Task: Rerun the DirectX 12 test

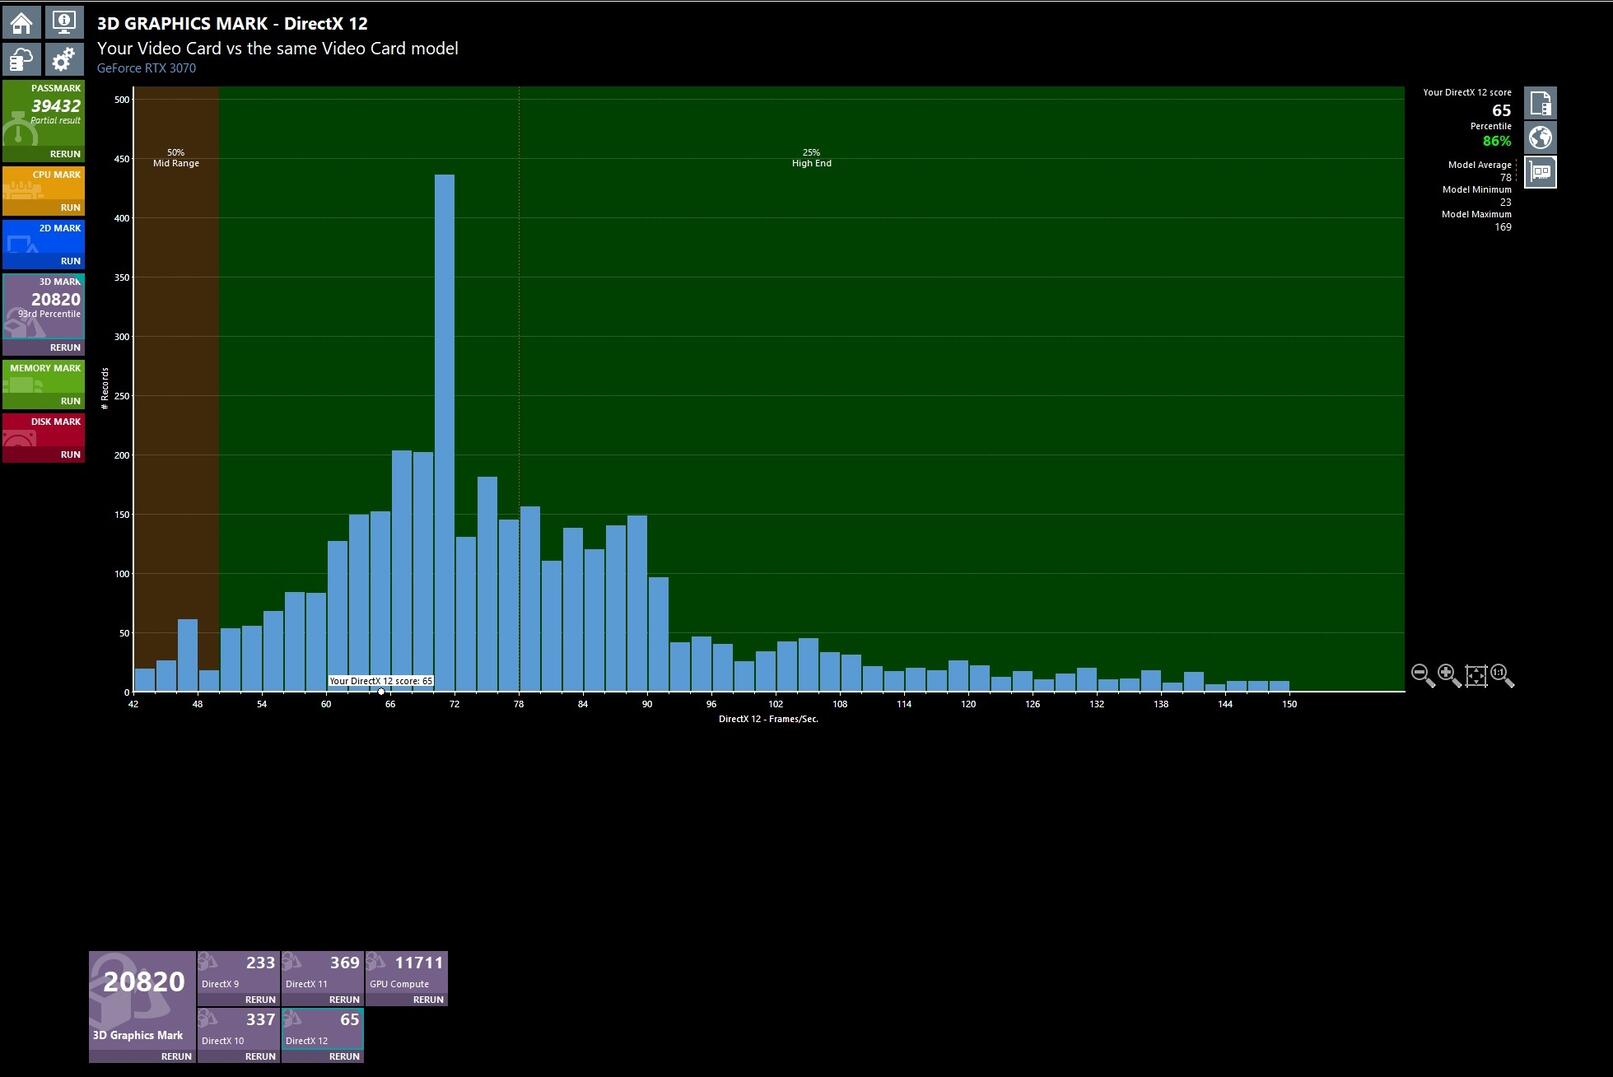Action: point(344,1057)
